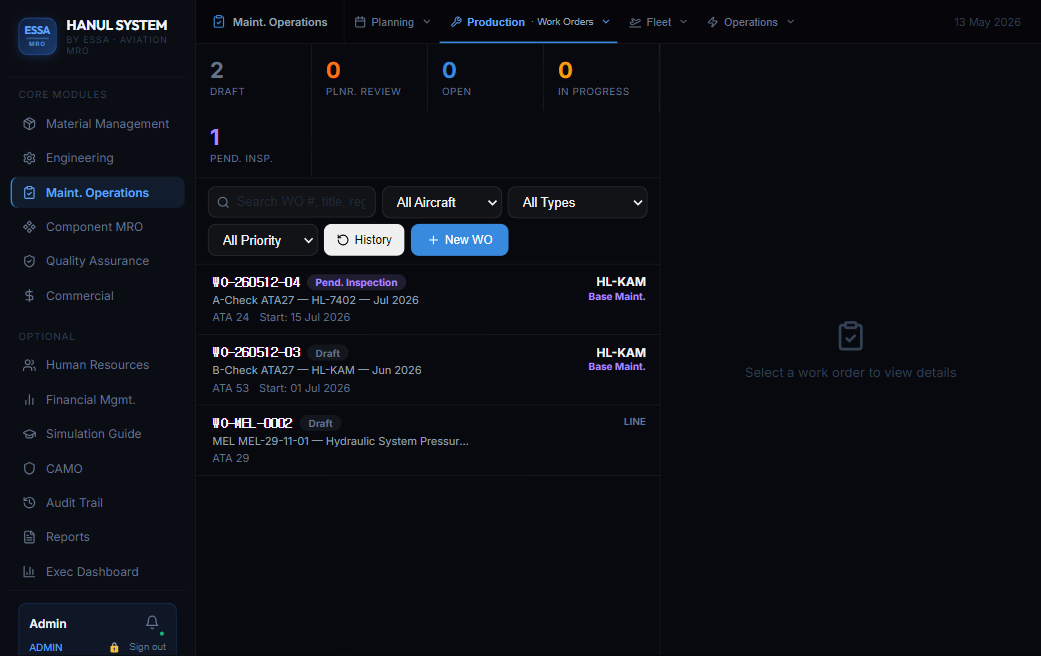Click Draft badge on WO-MEL-0002
The image size is (1041, 656).
[320, 424]
